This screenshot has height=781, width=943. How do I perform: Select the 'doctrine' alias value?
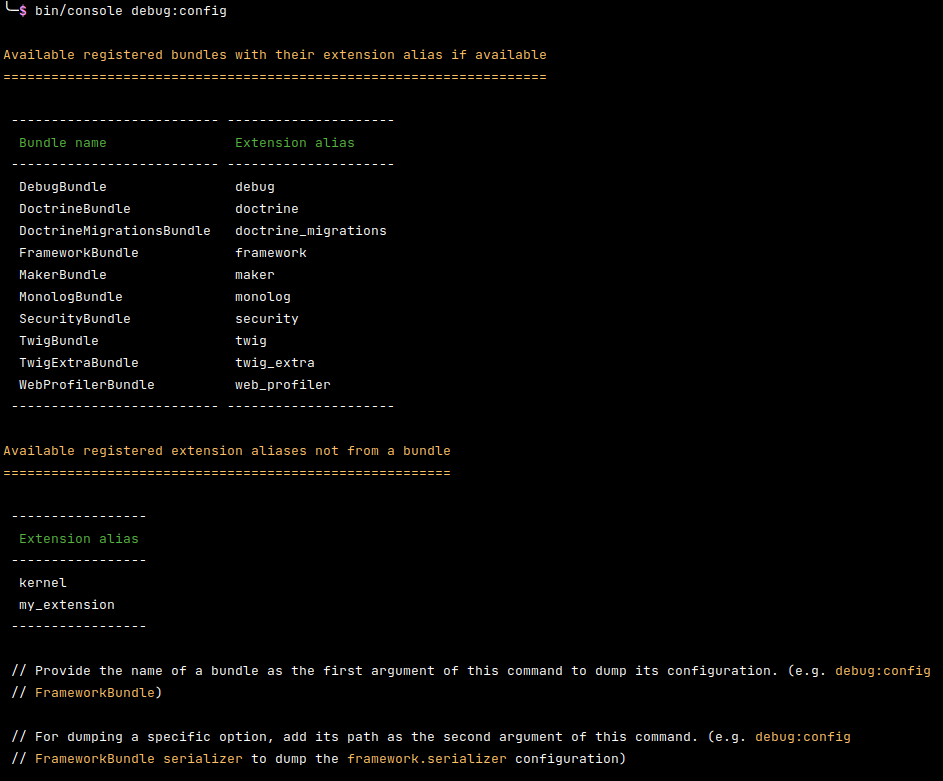267,209
